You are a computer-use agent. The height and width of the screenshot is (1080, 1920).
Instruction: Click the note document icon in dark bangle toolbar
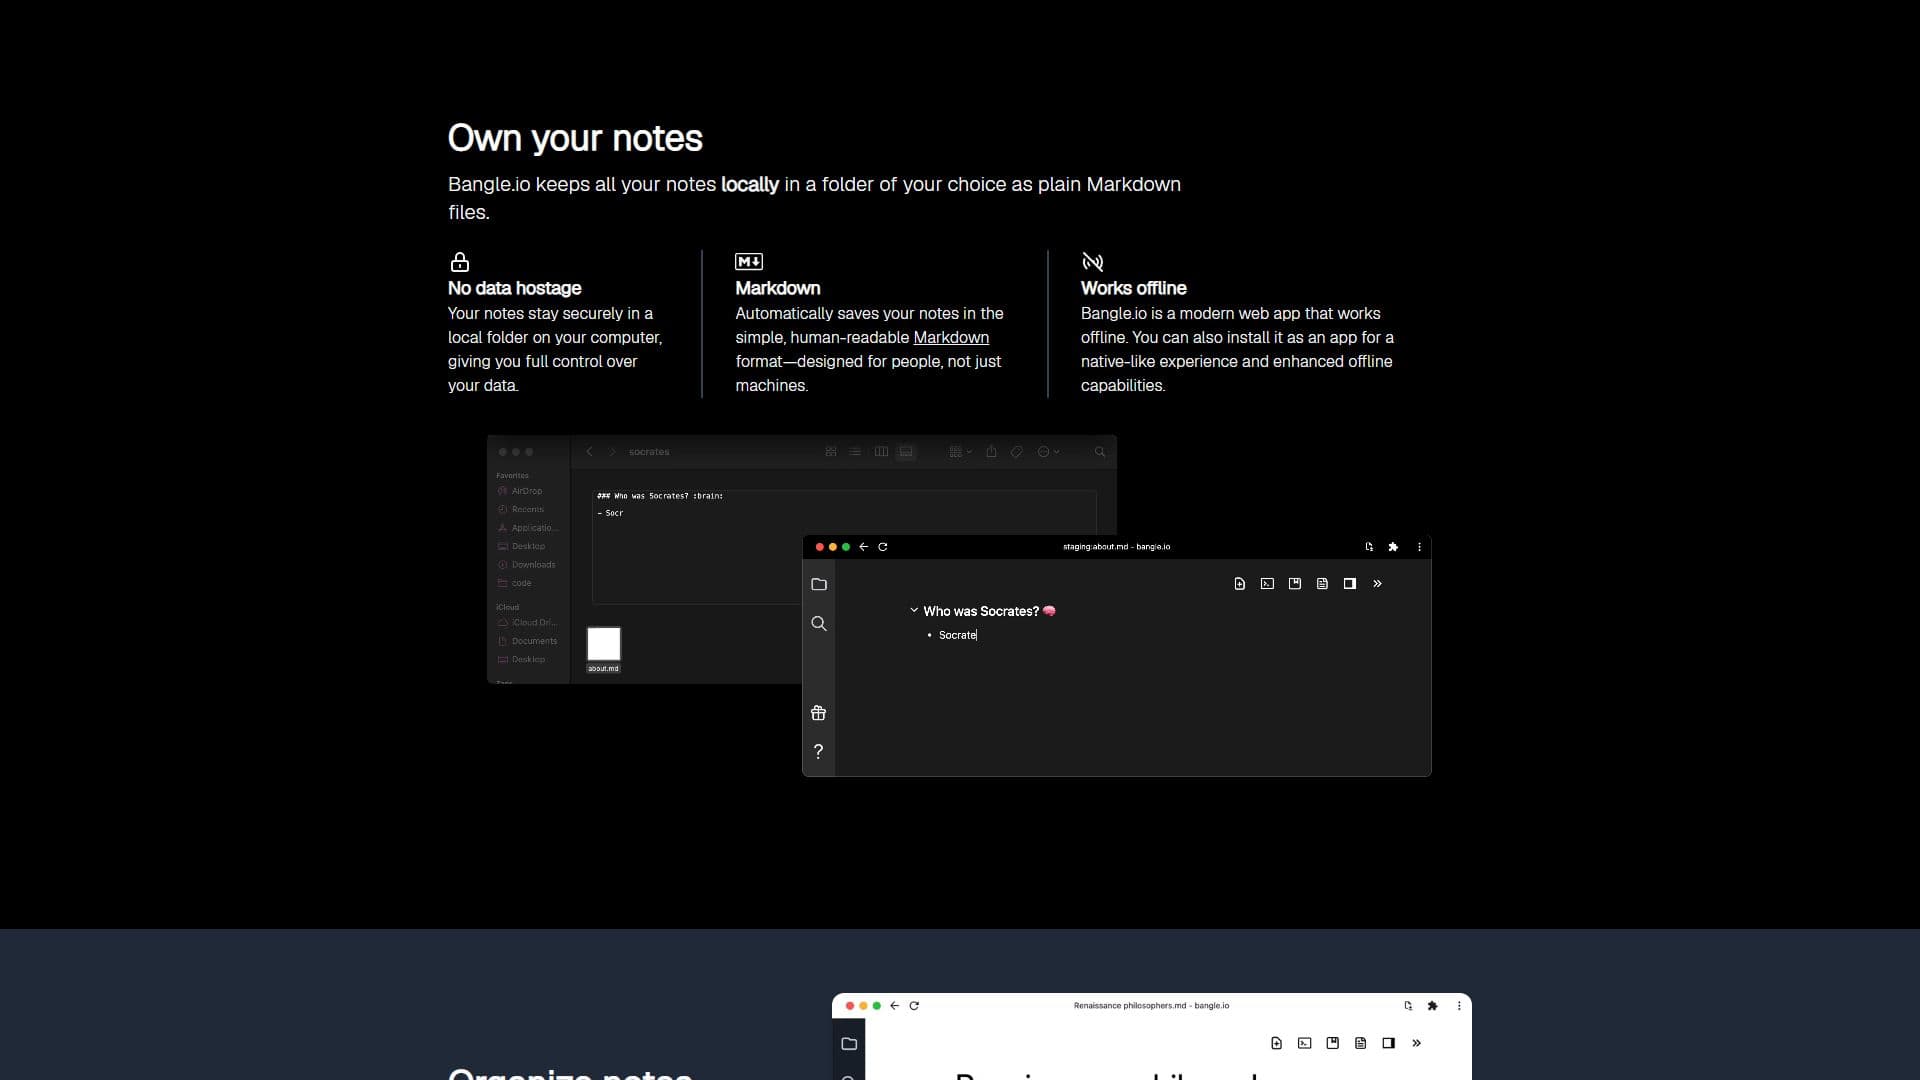click(1322, 584)
